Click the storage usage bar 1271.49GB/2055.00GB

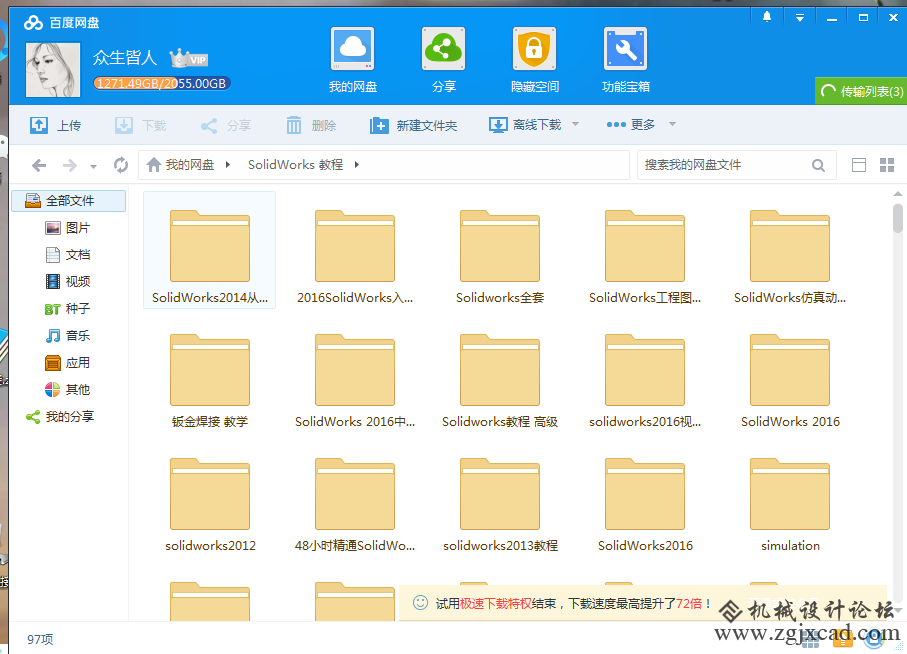pos(162,83)
